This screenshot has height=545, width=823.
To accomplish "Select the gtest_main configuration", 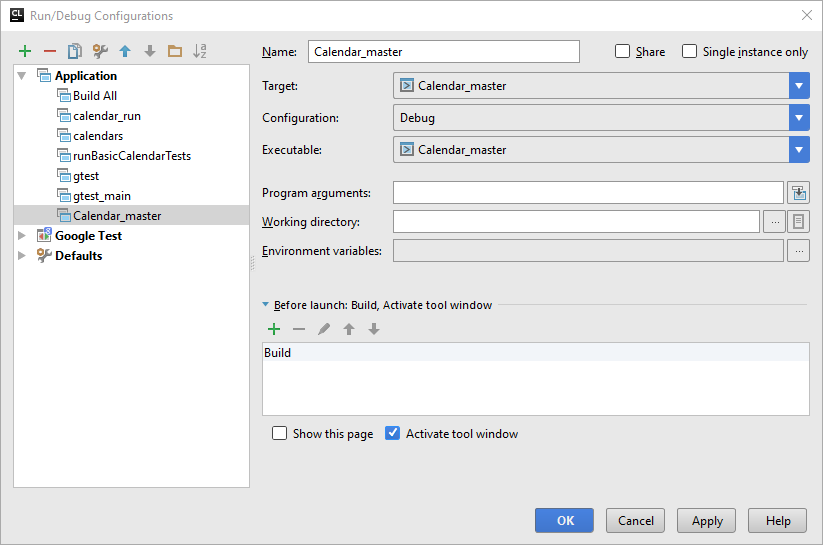I will click(101, 196).
